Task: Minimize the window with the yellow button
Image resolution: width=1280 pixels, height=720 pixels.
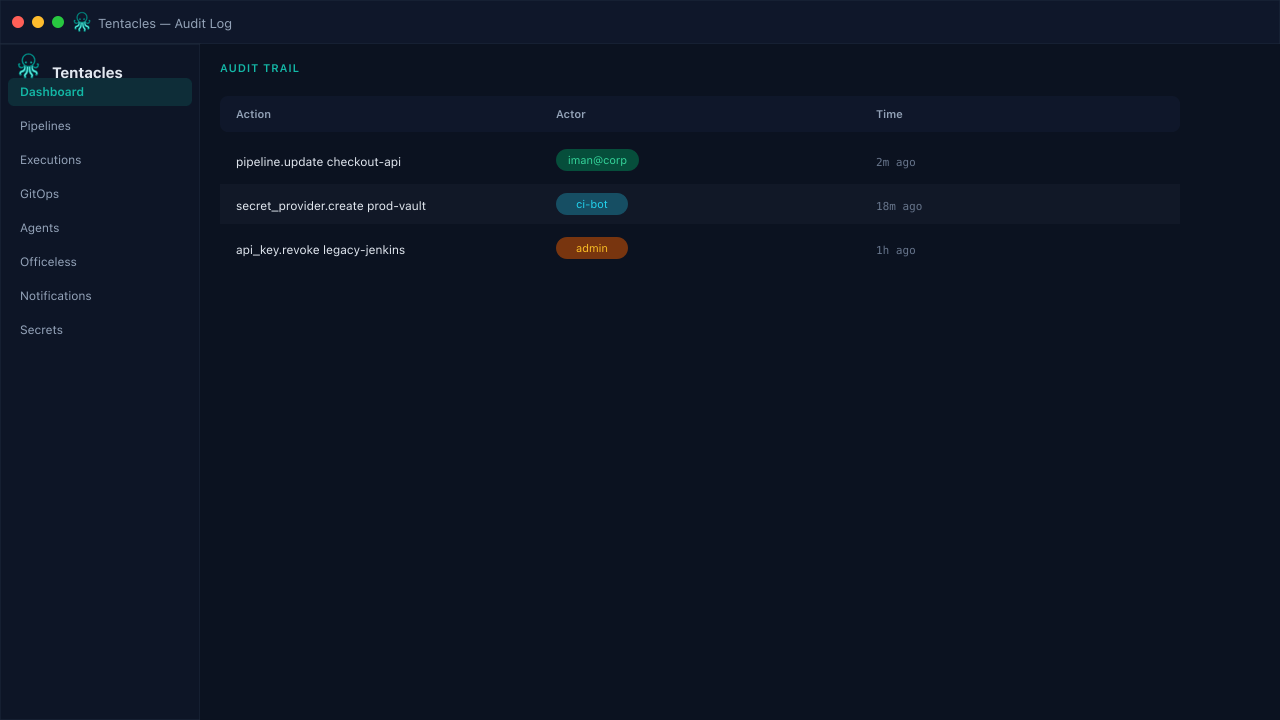Action: [38, 22]
